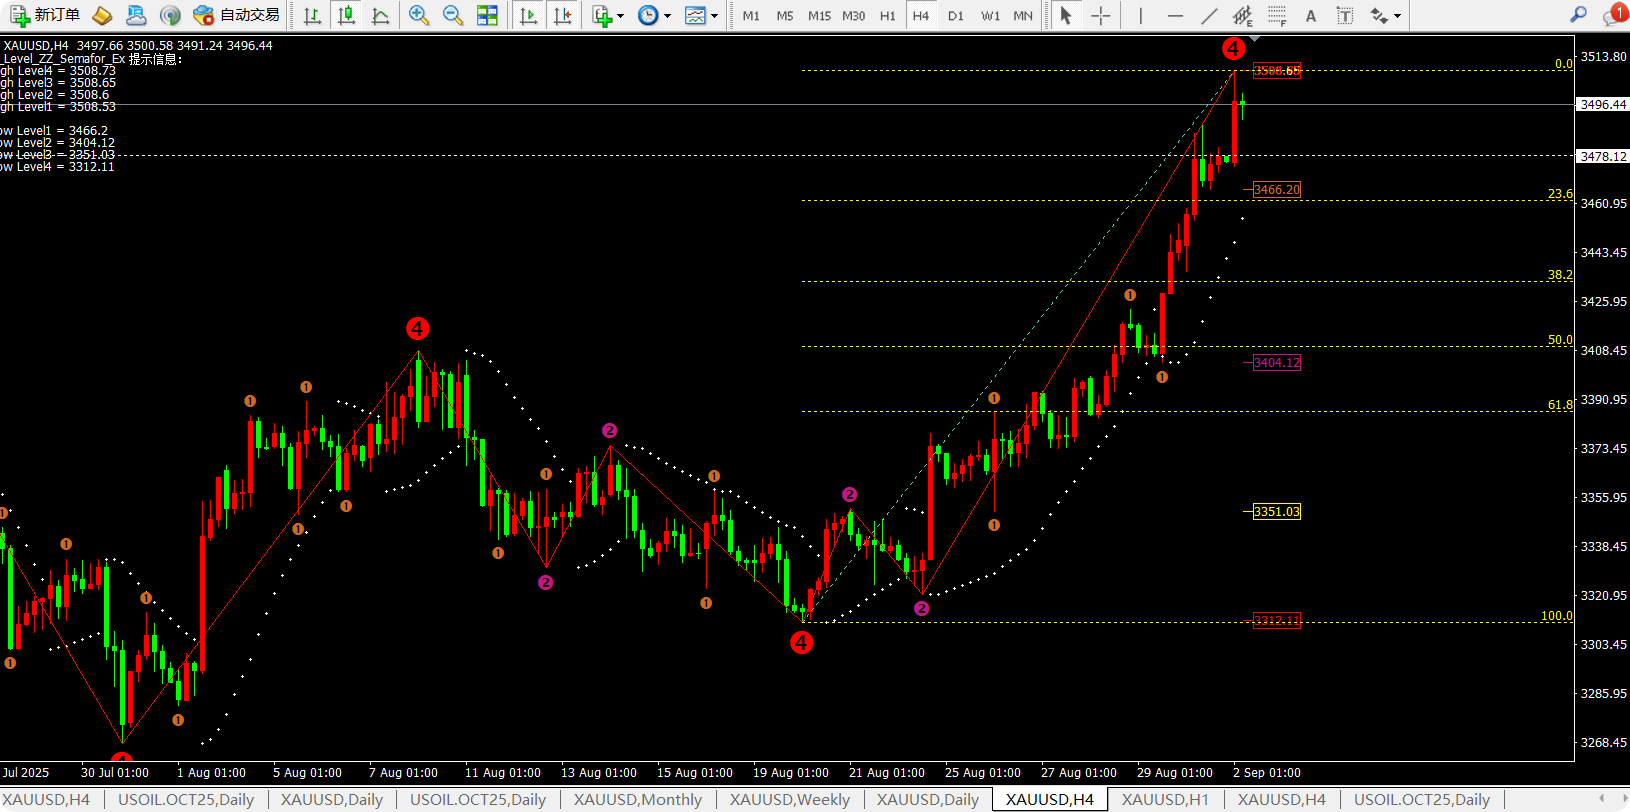The height and width of the screenshot is (812, 1630).
Task: Open the cloud hosting icon in toolbar
Action: click(x=136, y=15)
